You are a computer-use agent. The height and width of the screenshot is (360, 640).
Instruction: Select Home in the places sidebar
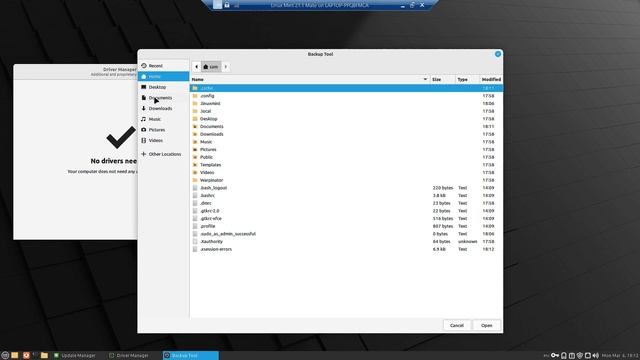coord(163,76)
